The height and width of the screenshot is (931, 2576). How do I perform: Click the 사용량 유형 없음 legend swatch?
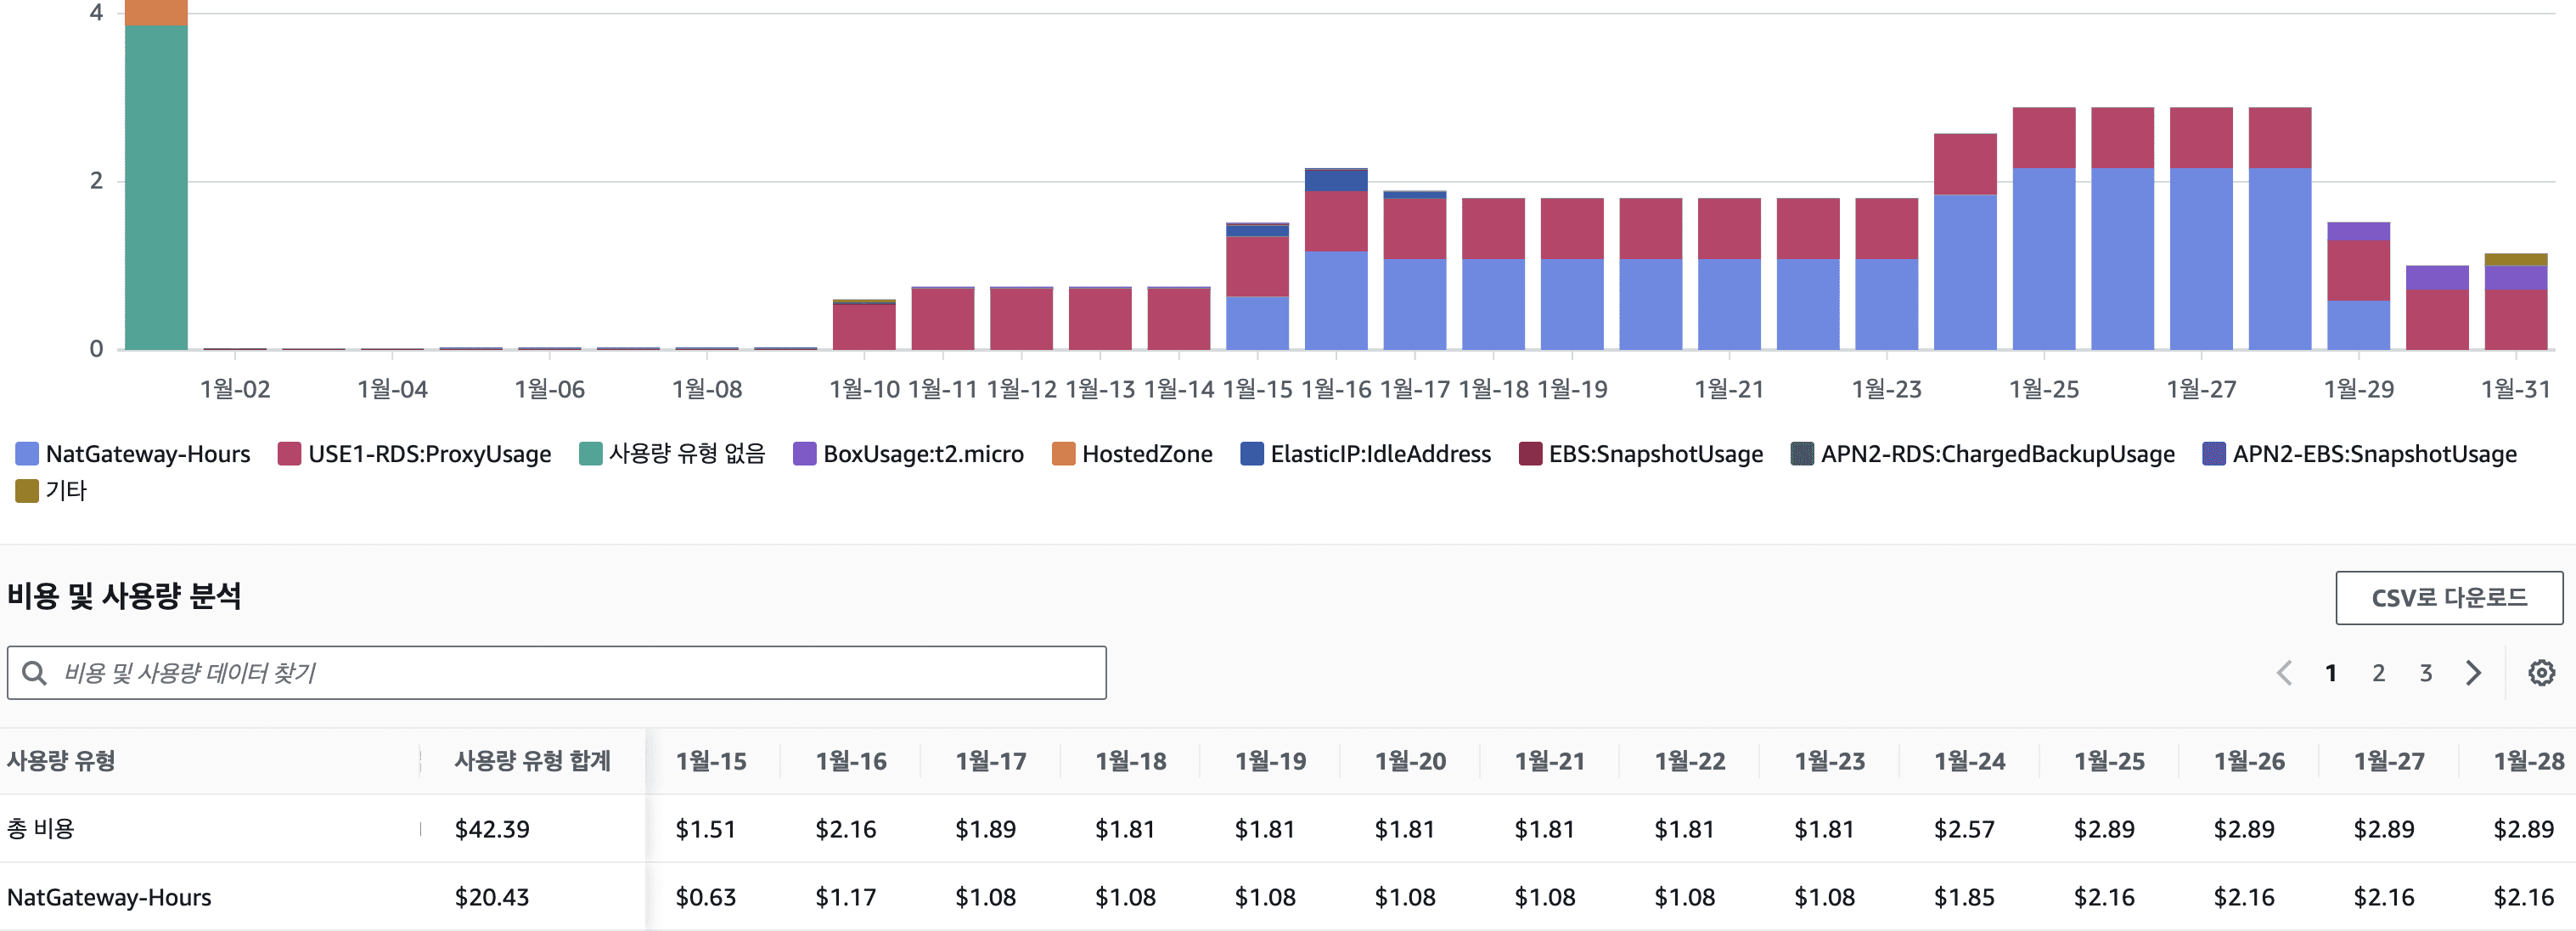tap(590, 454)
